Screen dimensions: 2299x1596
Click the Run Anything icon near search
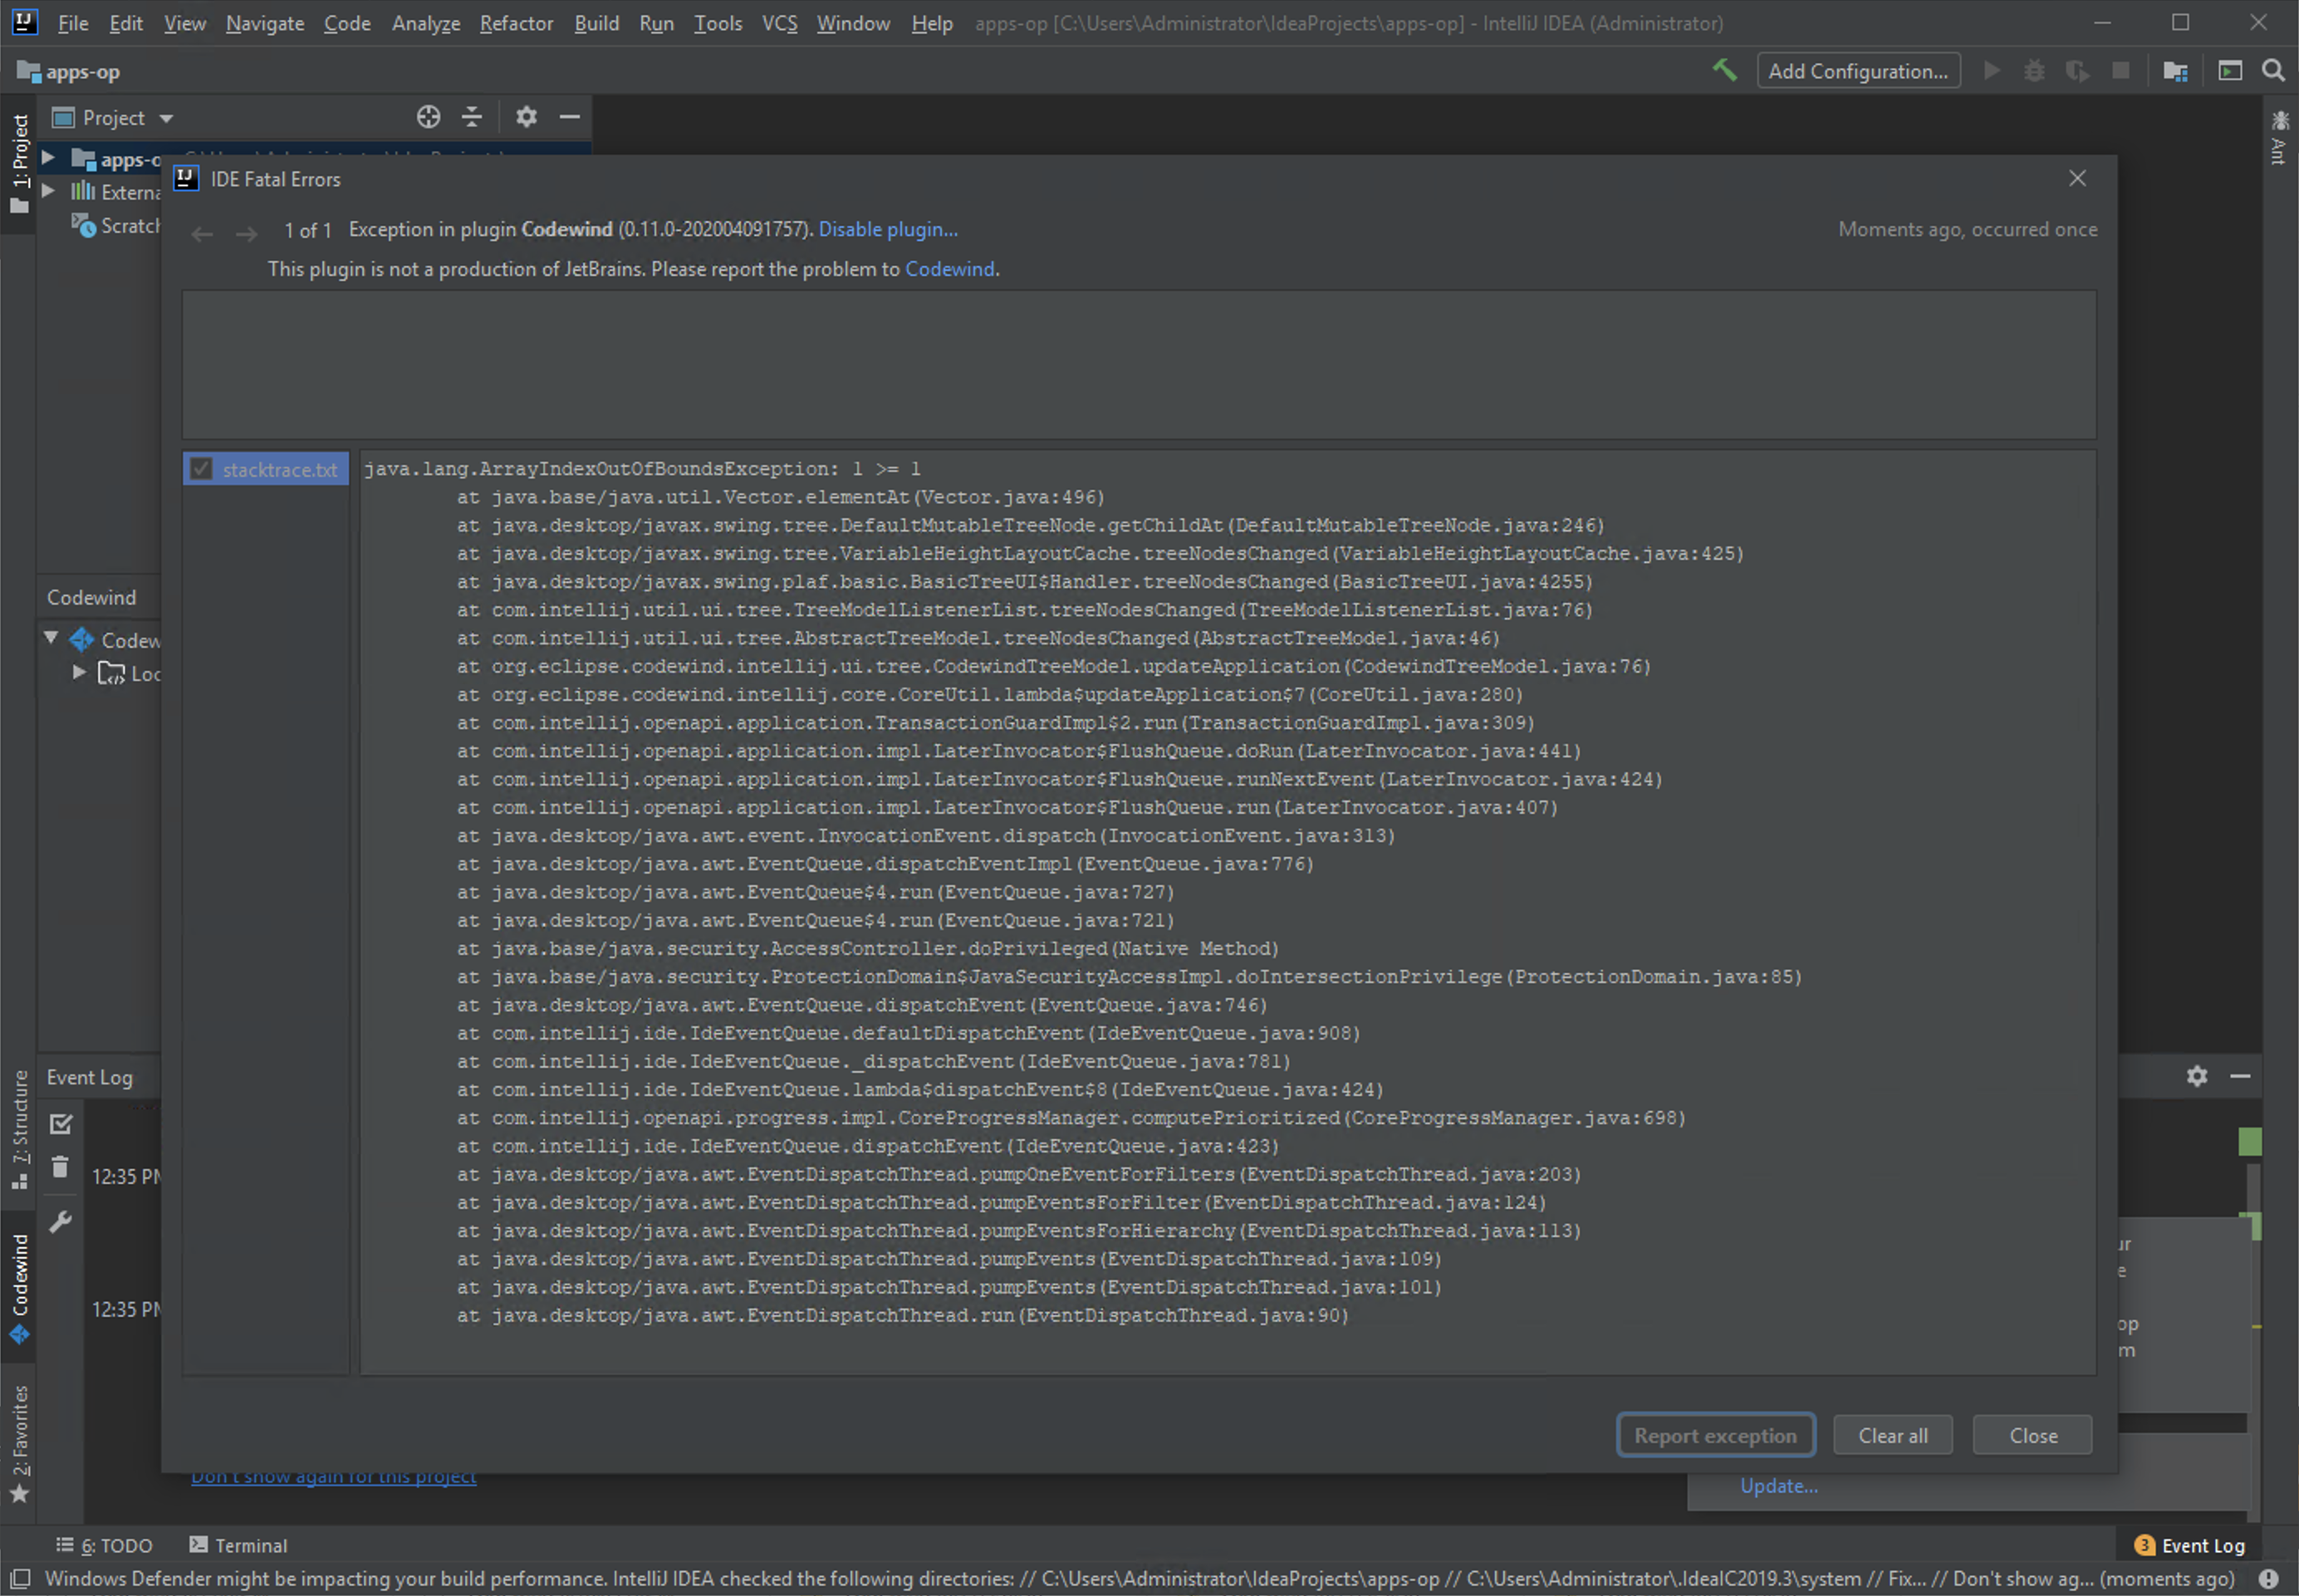click(x=2230, y=70)
